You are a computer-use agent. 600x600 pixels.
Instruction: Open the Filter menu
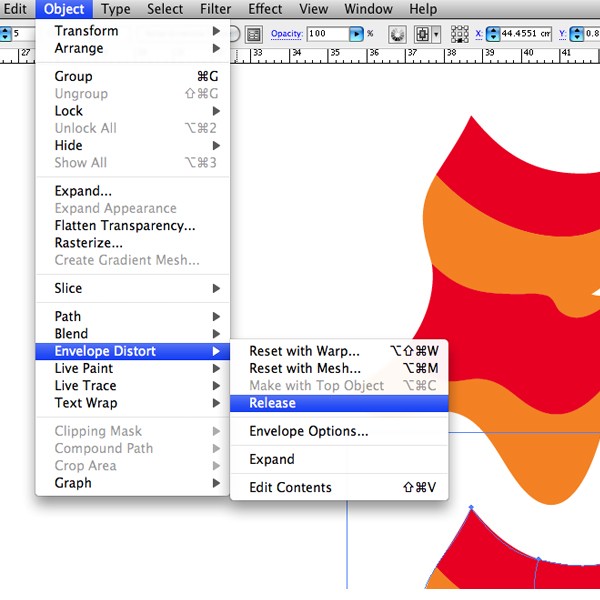point(215,9)
